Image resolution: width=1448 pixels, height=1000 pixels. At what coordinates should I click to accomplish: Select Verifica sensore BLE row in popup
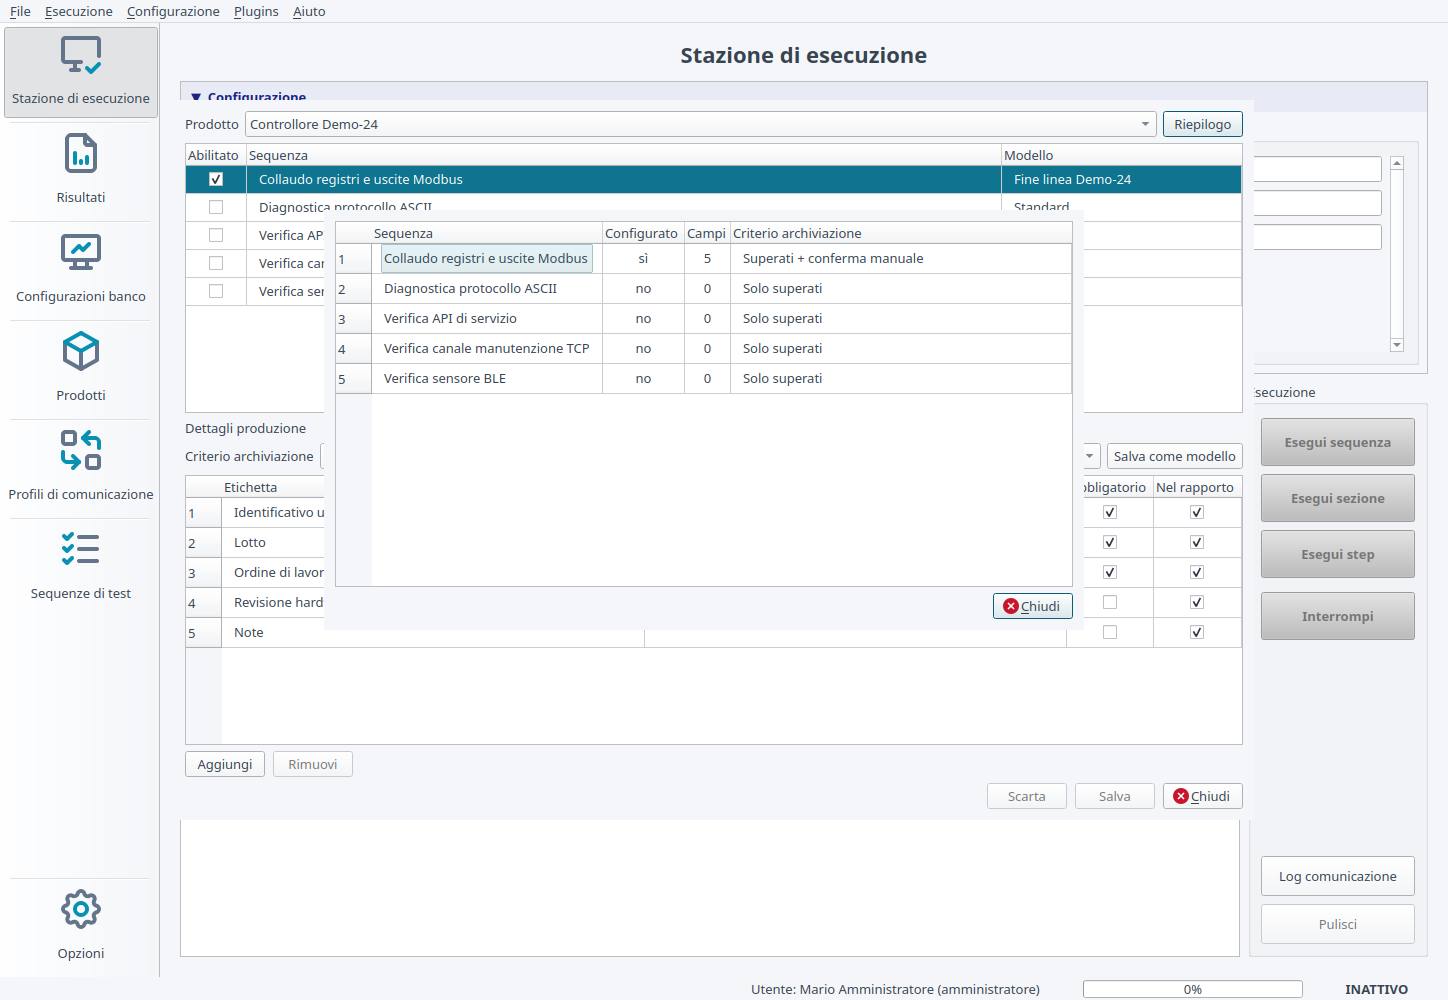click(703, 378)
